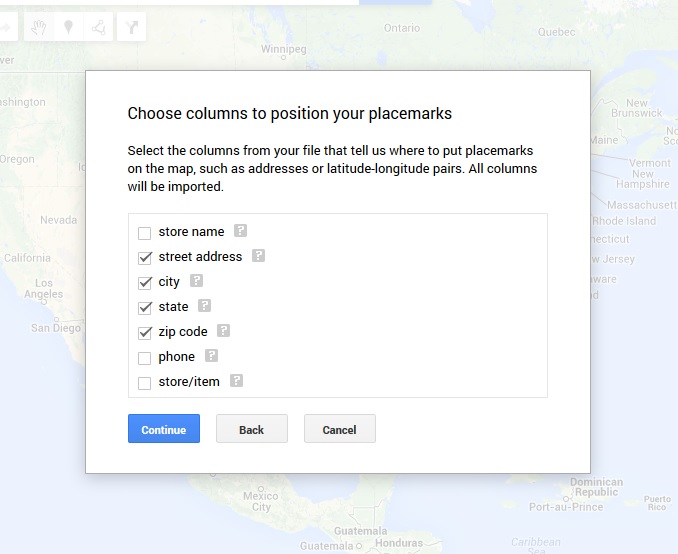Check the store name checkbox
678x554 pixels.
[144, 233]
